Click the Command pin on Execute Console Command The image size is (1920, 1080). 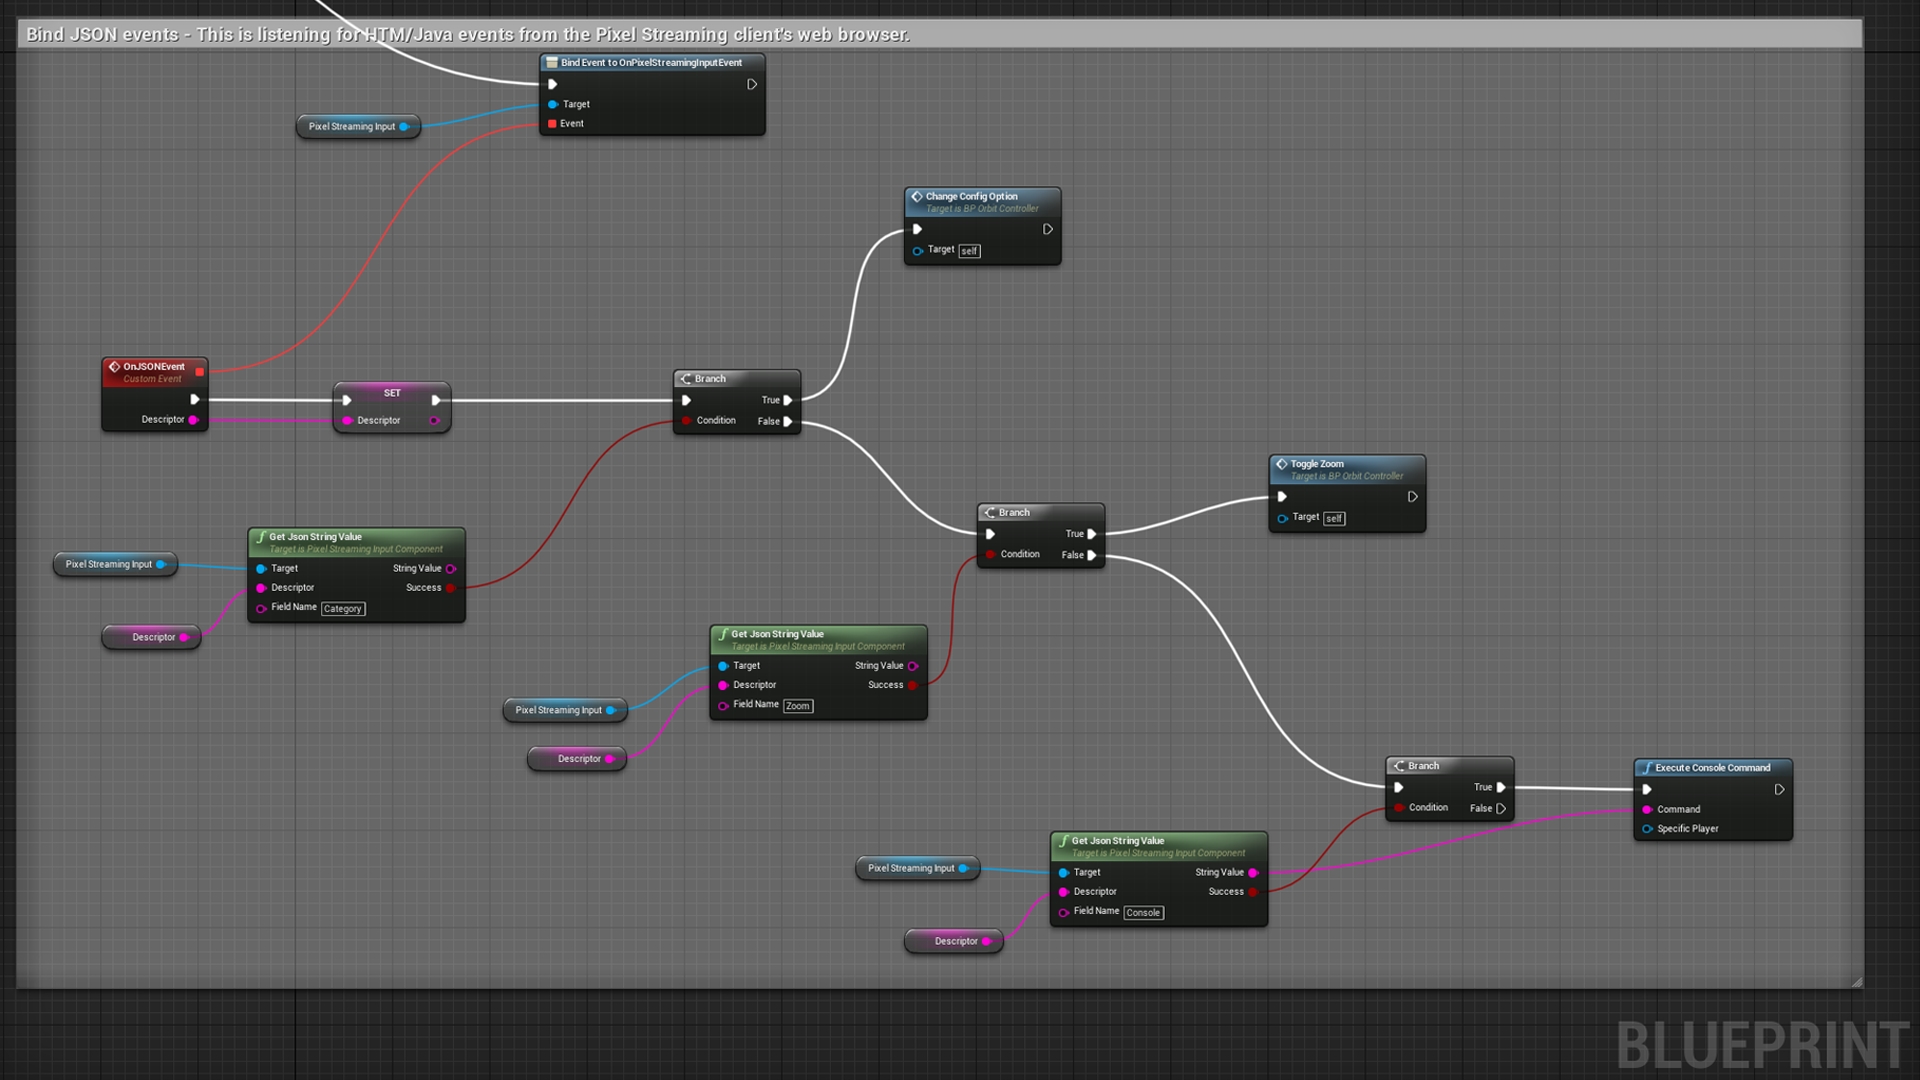1648,809
